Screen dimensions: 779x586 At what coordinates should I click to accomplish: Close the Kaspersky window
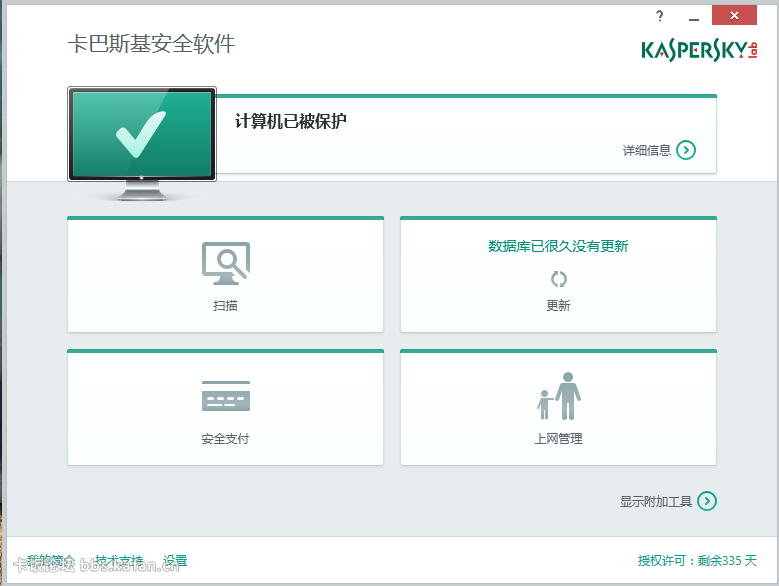[734, 15]
